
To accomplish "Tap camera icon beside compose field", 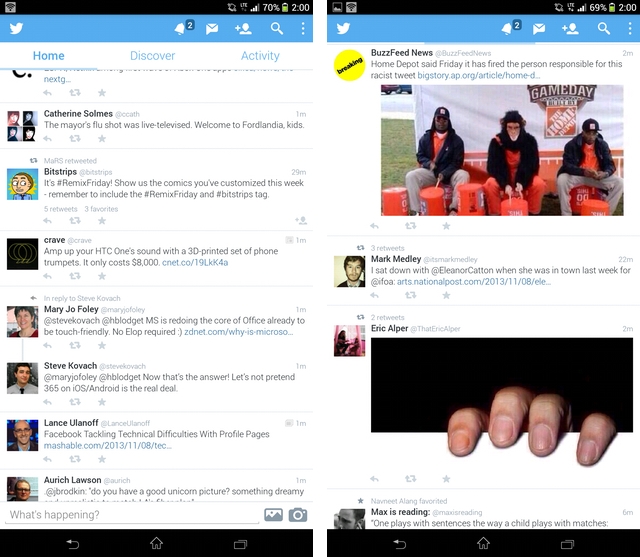I will [298, 515].
